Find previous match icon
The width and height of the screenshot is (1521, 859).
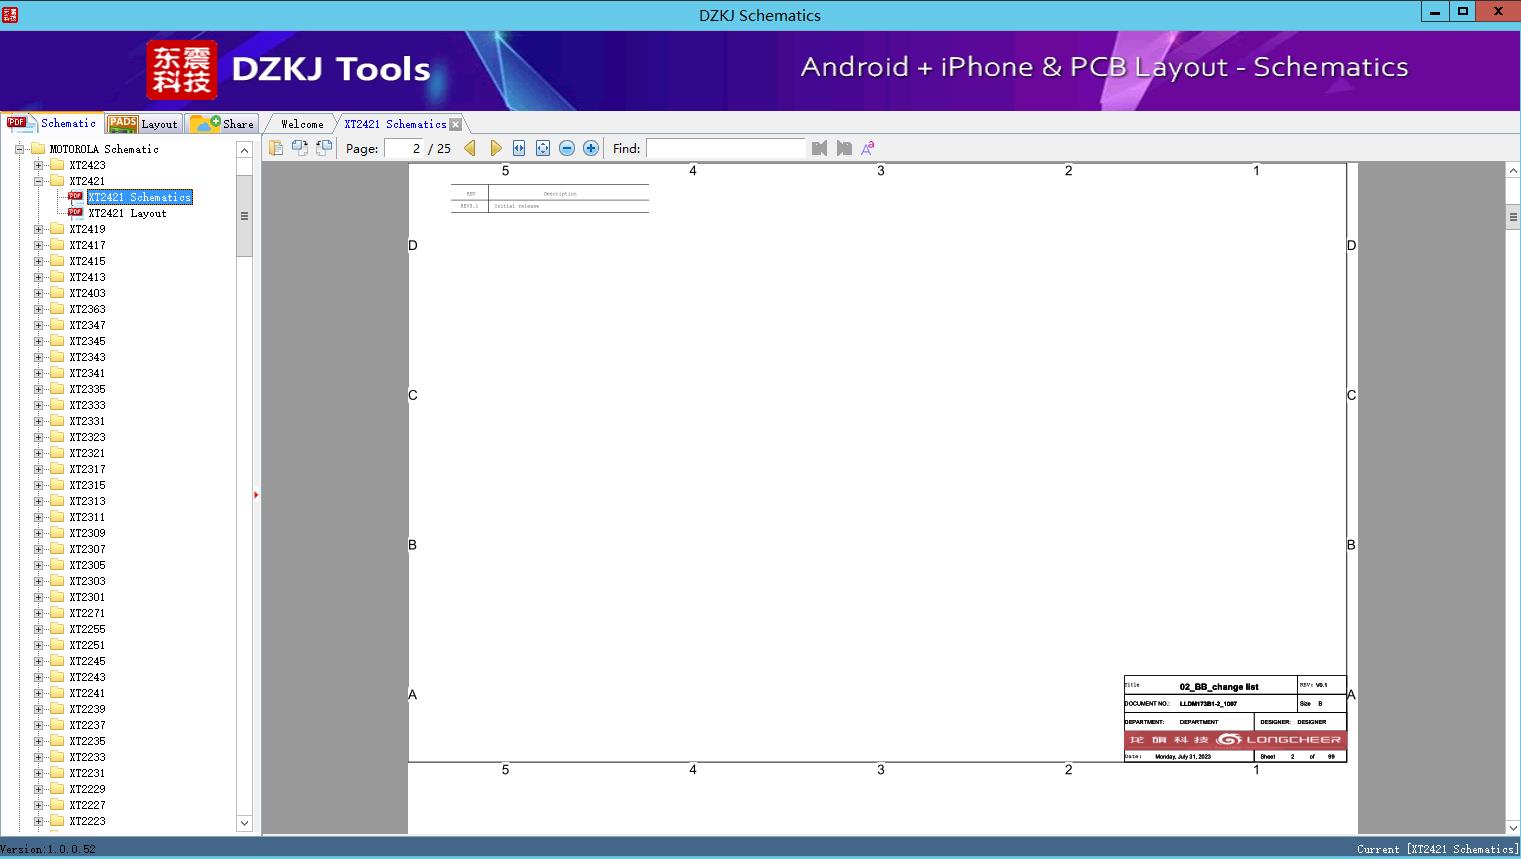[x=820, y=148]
